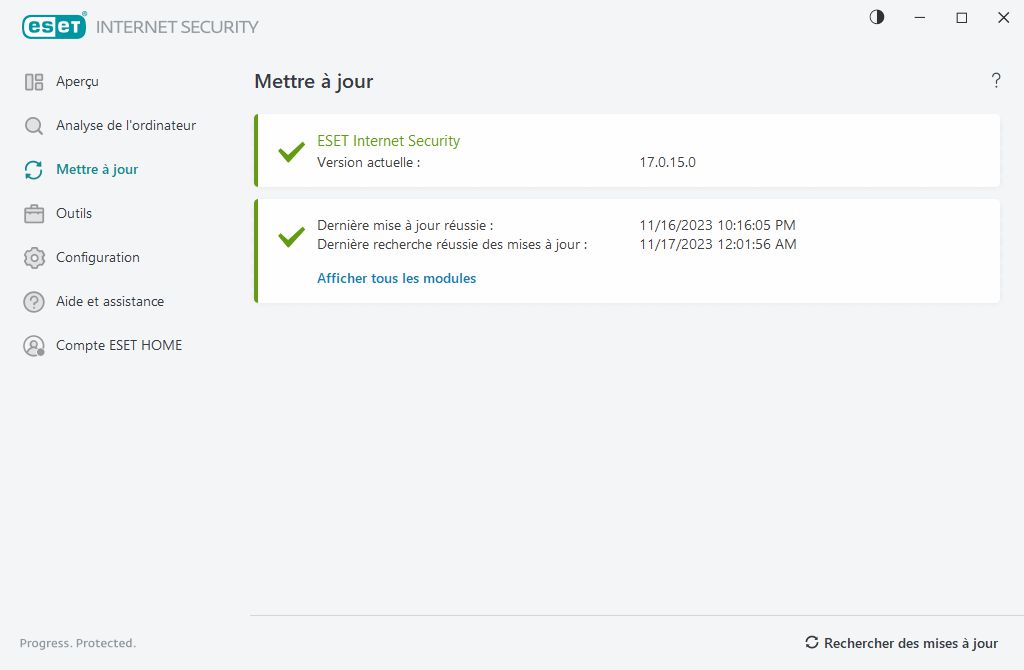Click Rechercher des mises à jour button
This screenshot has height=670, width=1024.
tap(901, 643)
